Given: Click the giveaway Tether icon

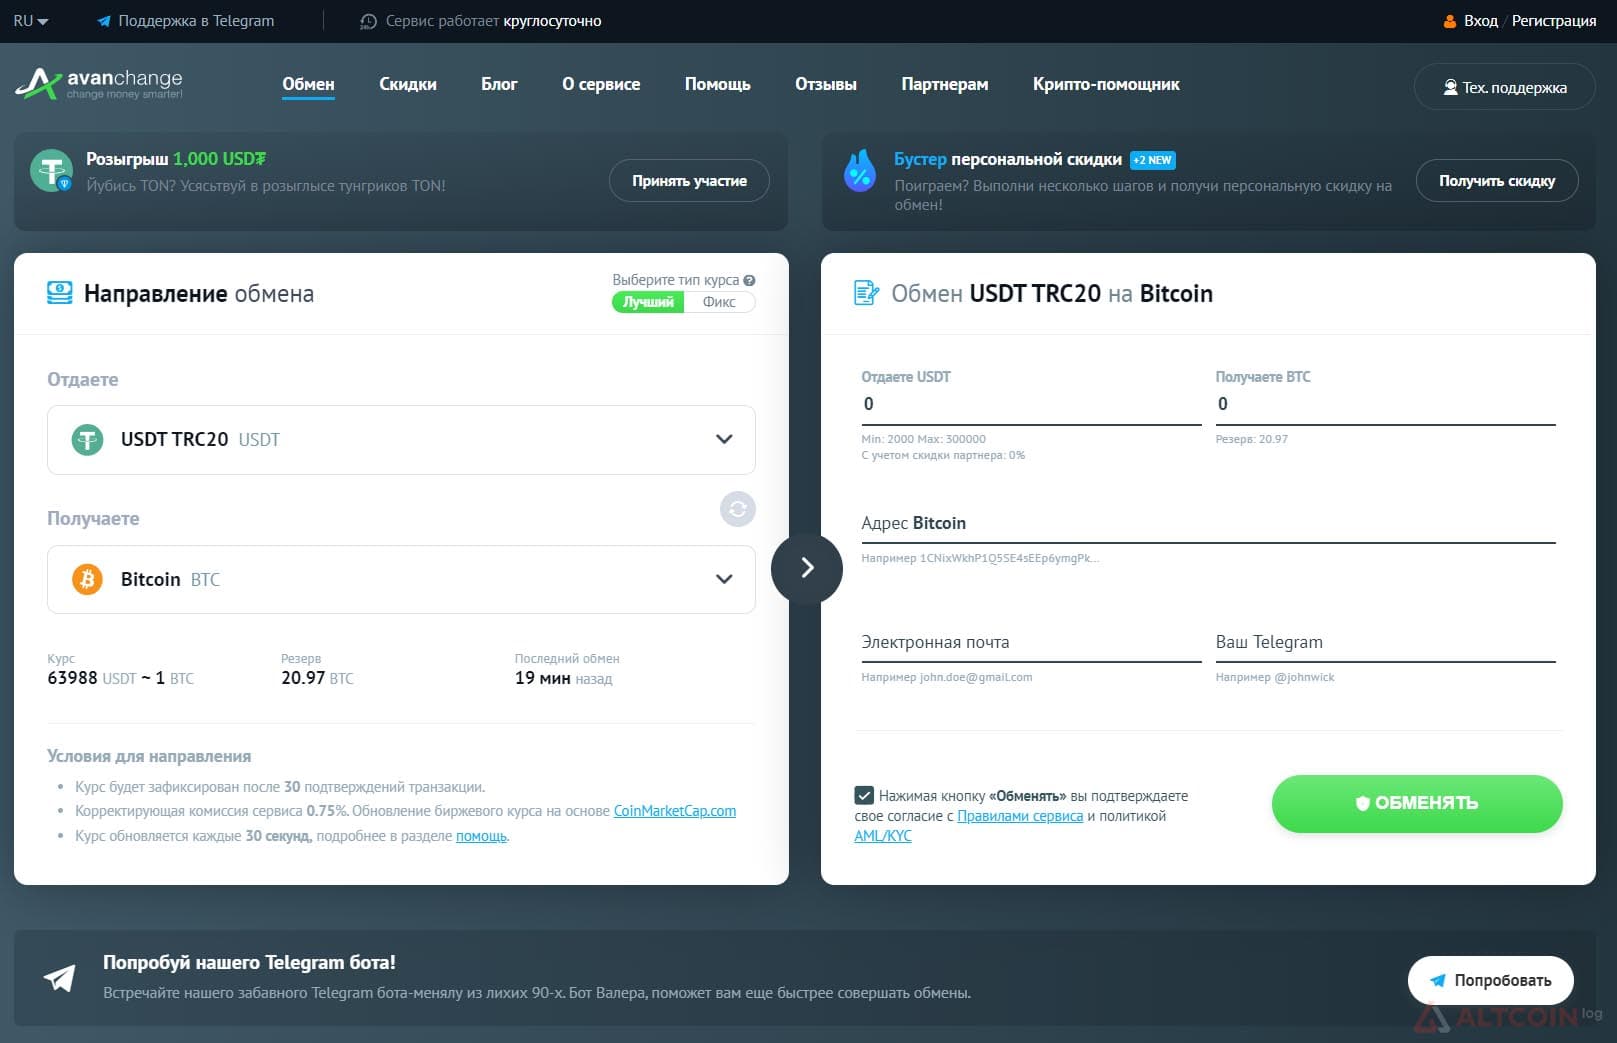Looking at the screenshot, I should tap(51, 171).
